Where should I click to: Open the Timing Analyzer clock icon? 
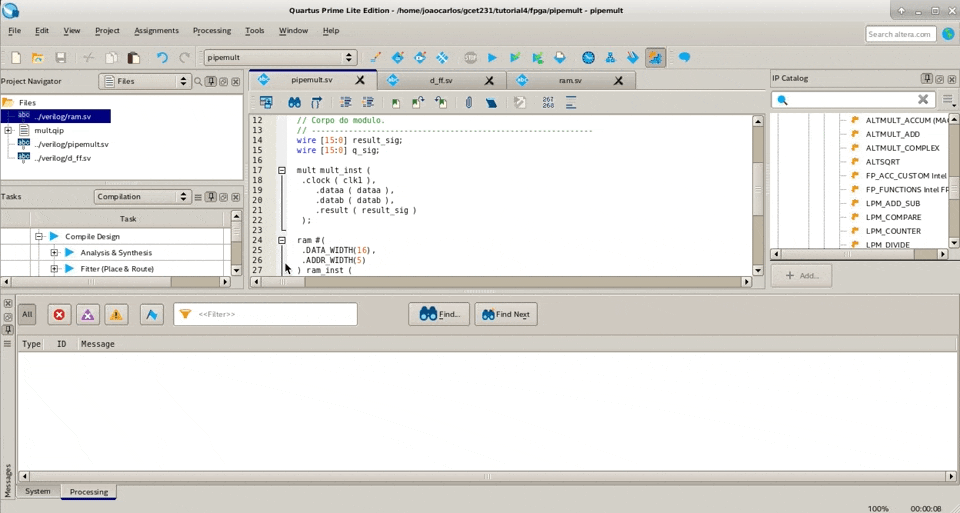pos(588,58)
